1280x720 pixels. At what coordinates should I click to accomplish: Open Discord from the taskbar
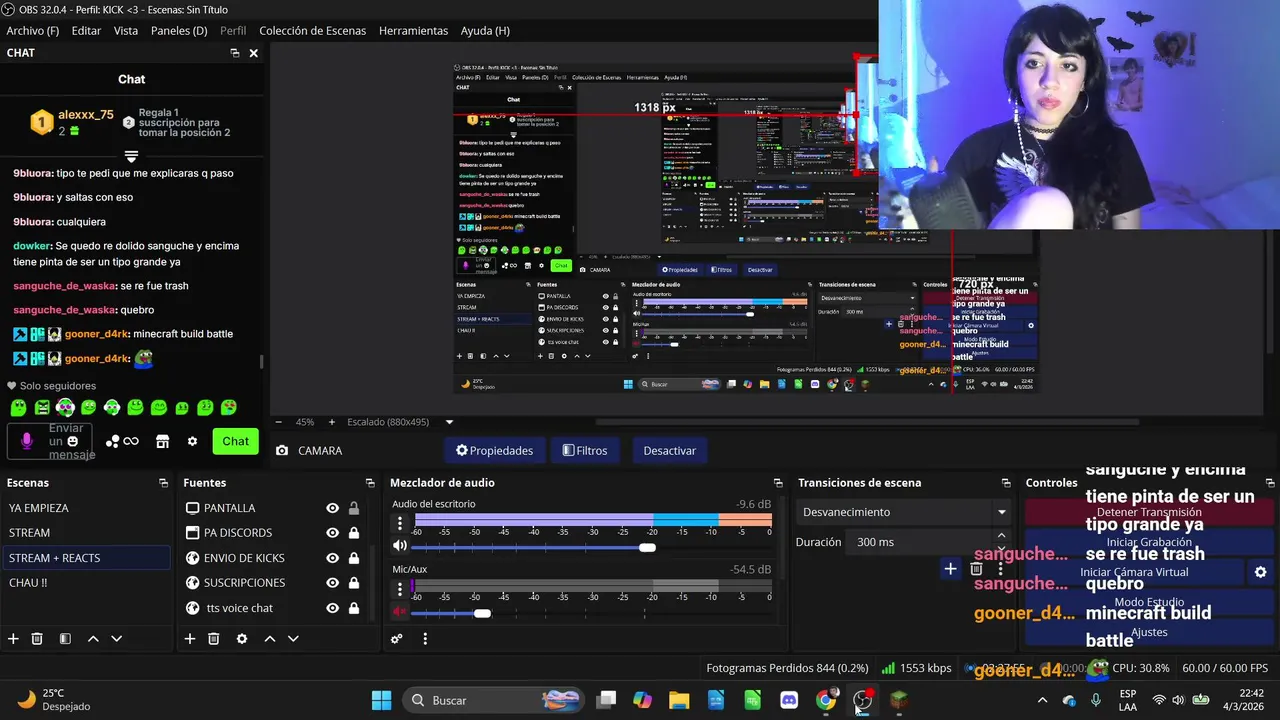(x=789, y=700)
